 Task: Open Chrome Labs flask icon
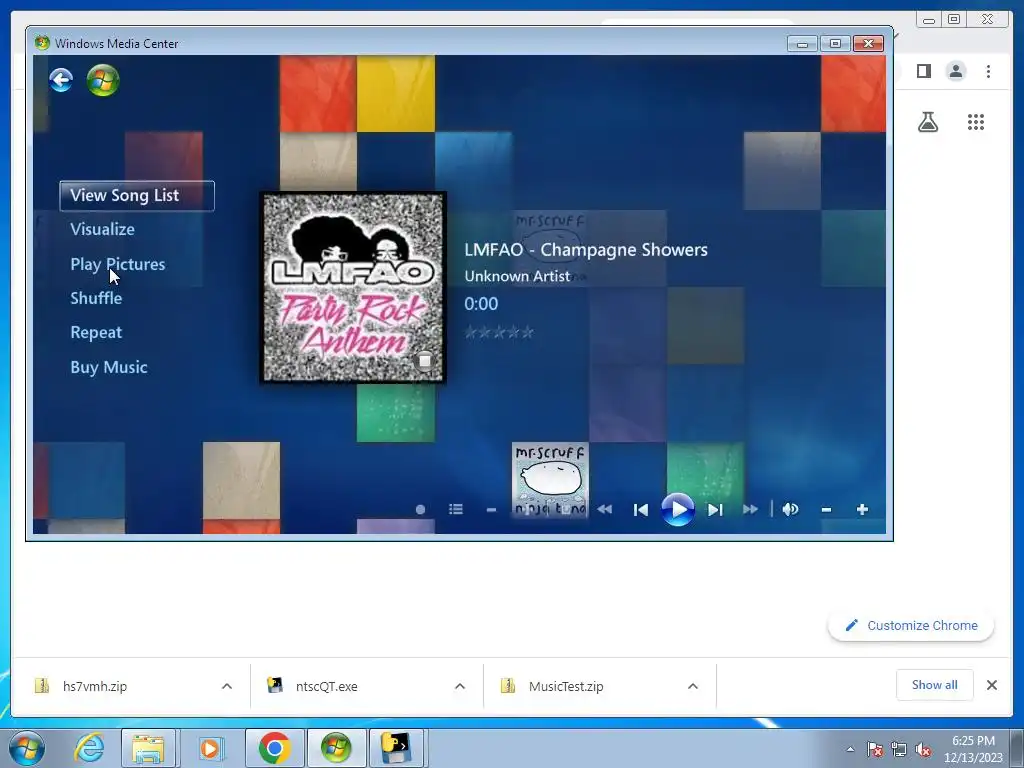[928, 122]
